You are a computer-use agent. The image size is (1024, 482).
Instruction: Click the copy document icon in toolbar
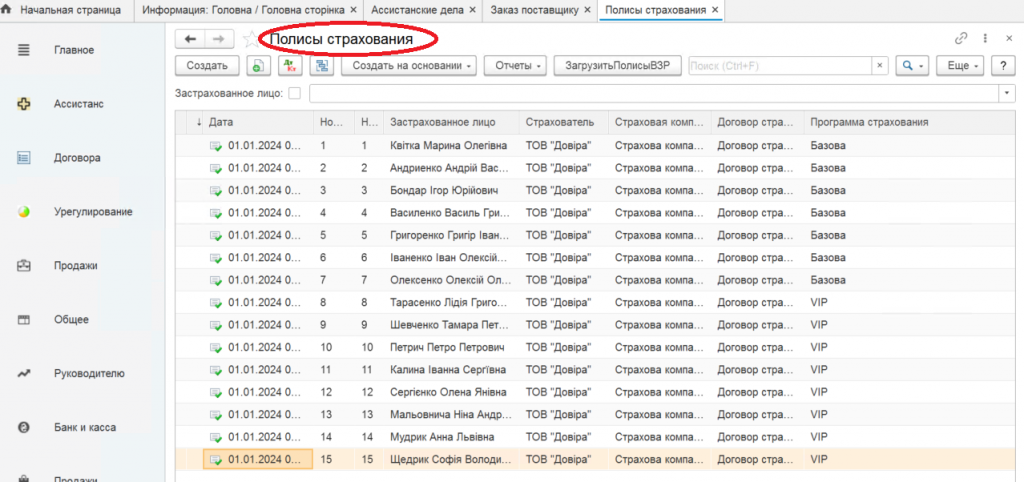click(x=258, y=66)
